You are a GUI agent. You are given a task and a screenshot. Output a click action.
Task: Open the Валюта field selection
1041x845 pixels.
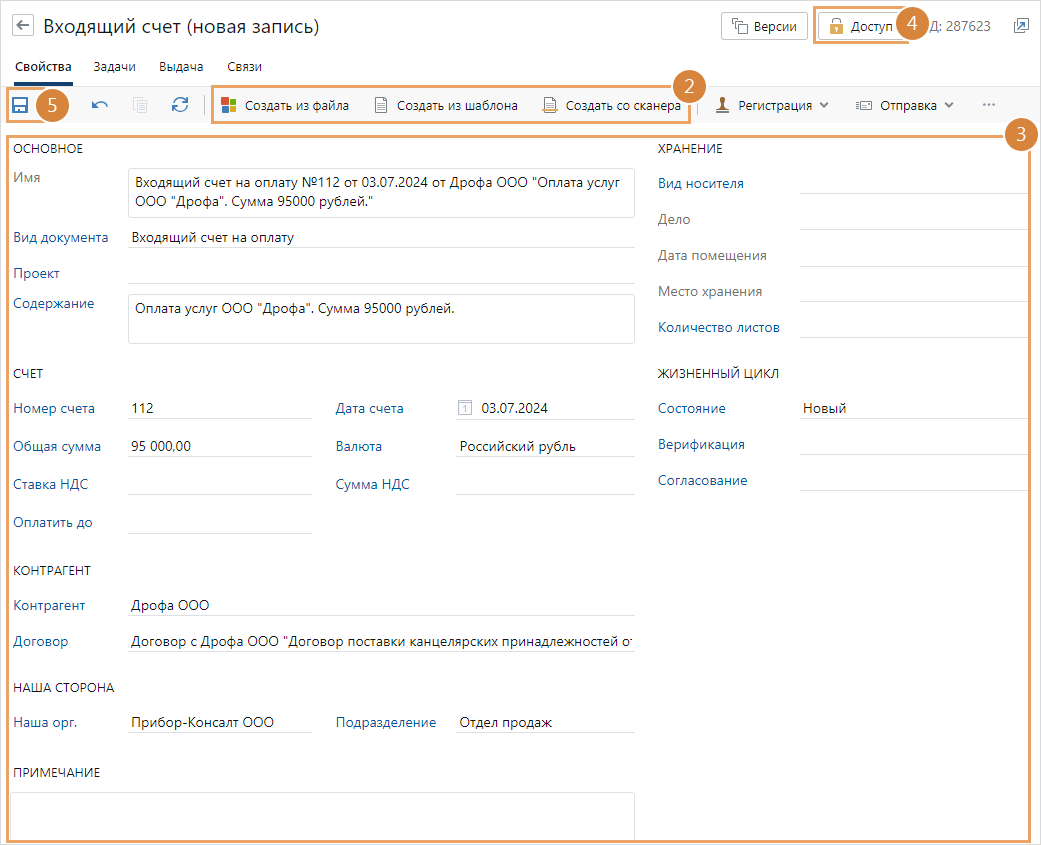545,447
